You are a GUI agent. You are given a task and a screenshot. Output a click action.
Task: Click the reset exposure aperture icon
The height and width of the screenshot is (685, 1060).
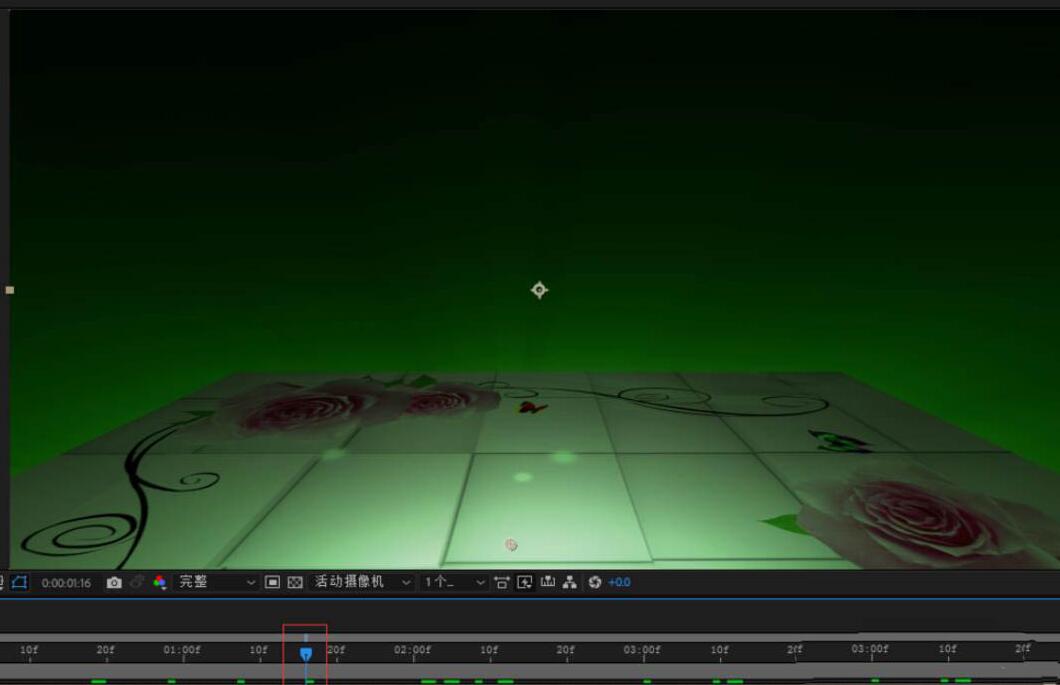tap(595, 582)
